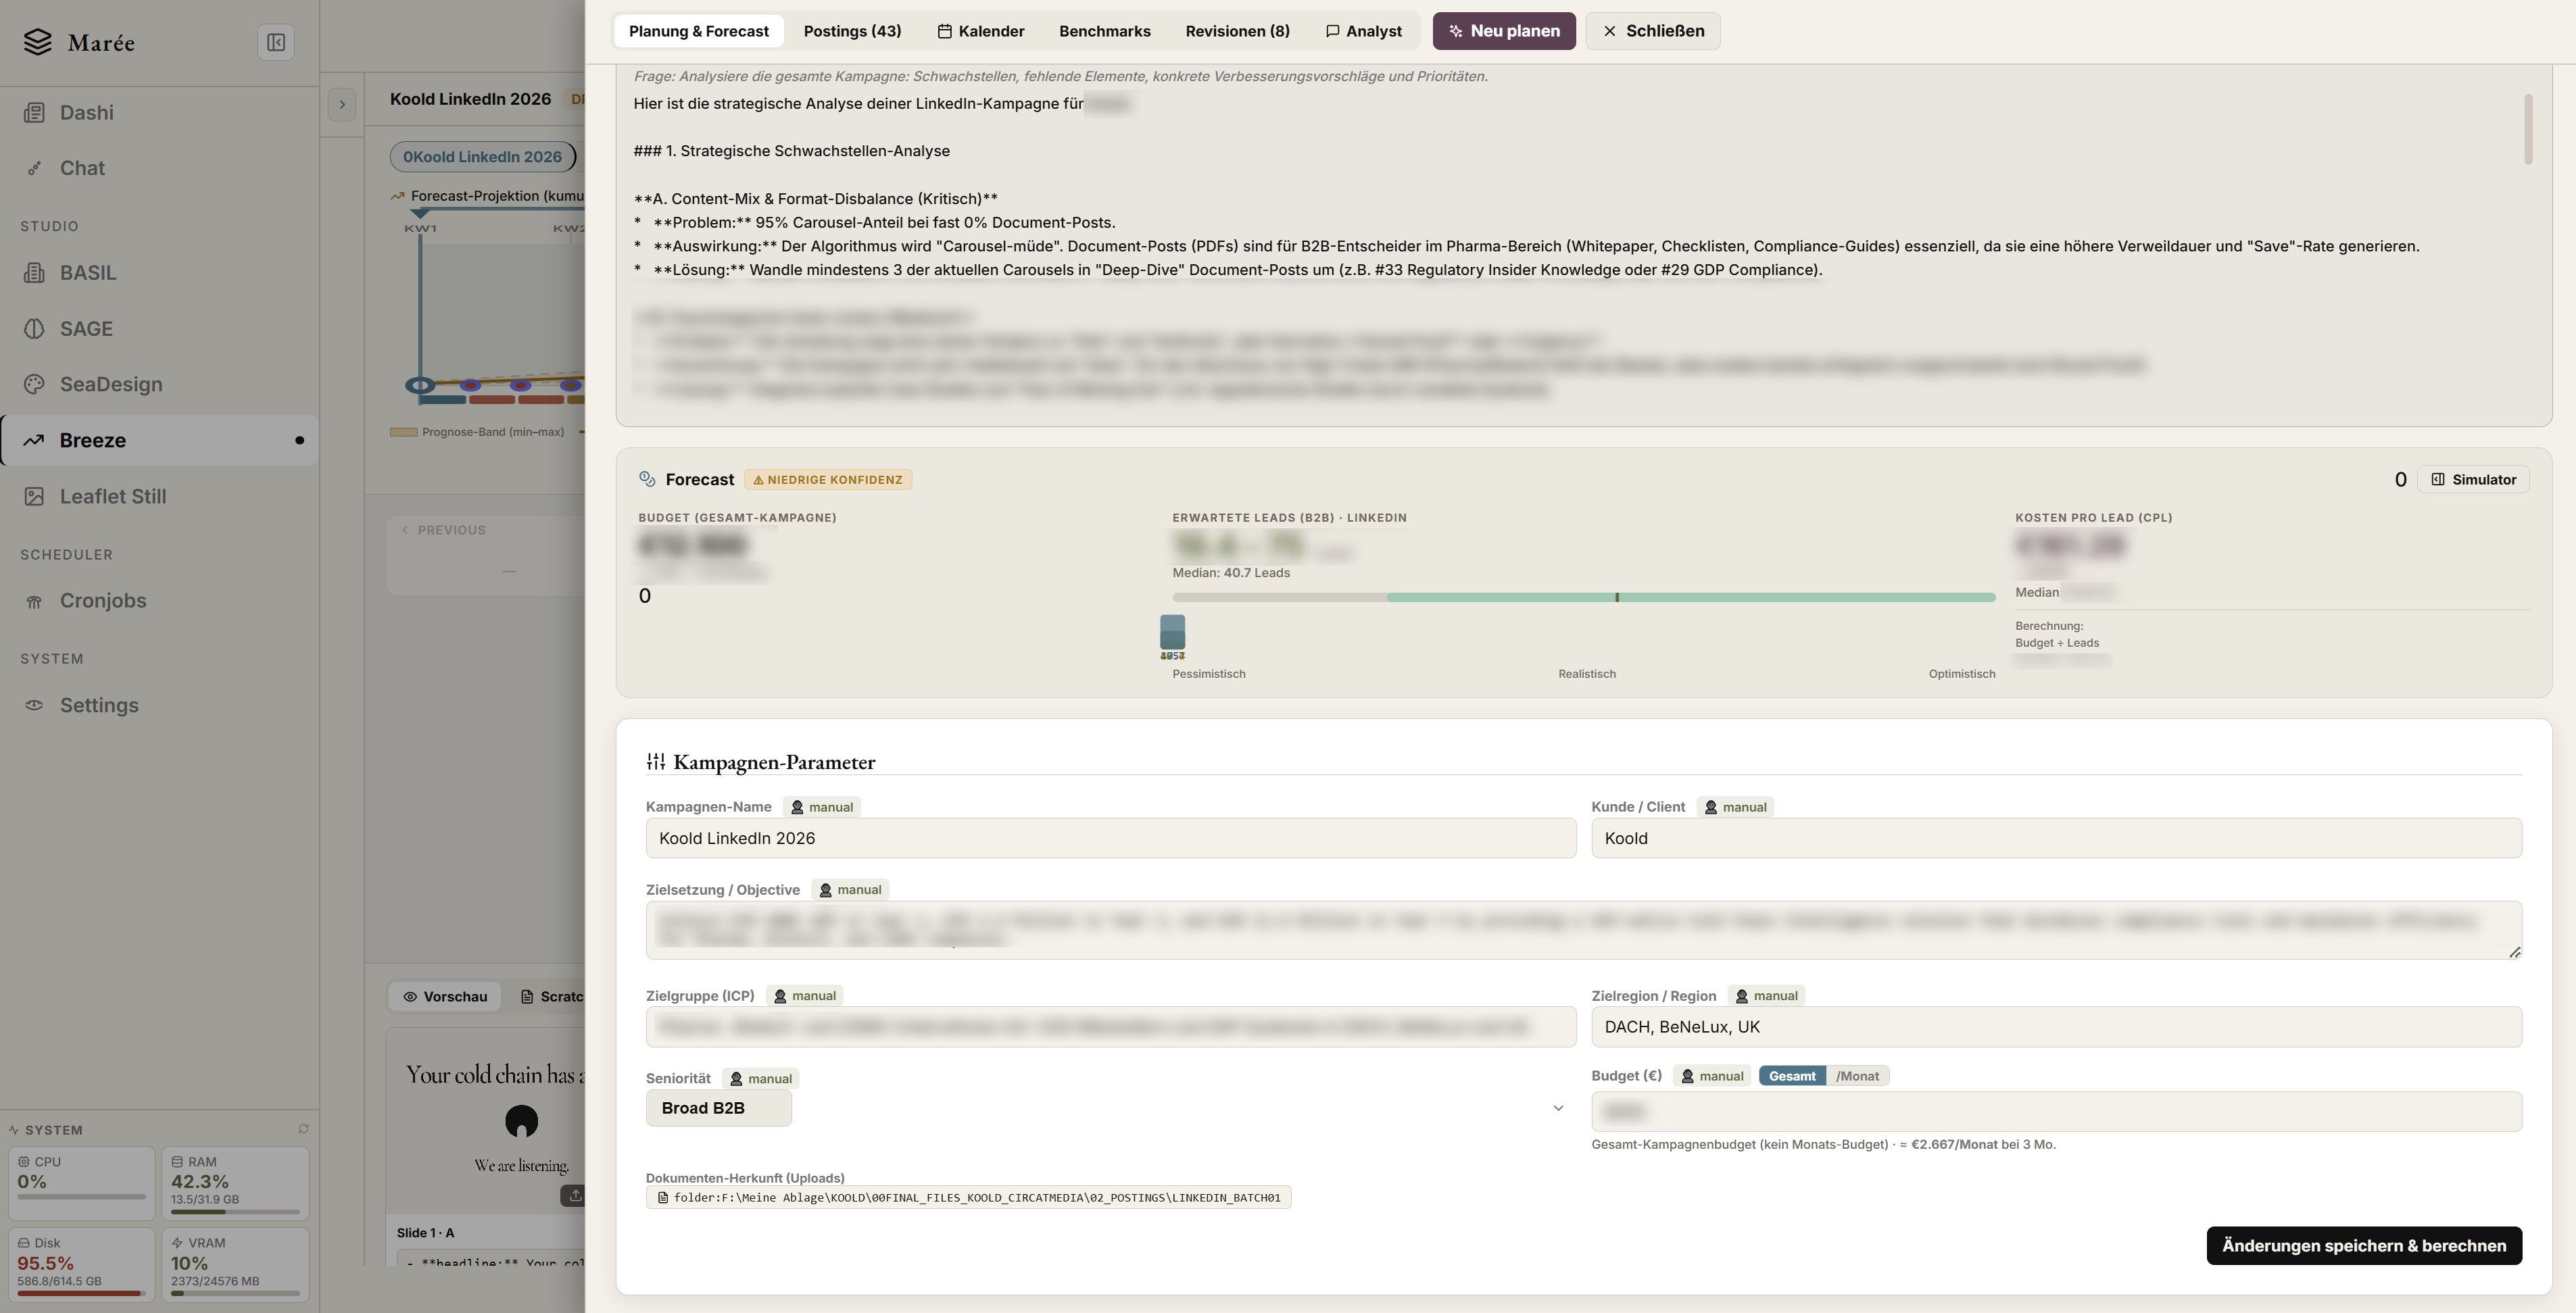Click the Neu planen button
The width and height of the screenshot is (2576, 1313).
[x=1504, y=31]
